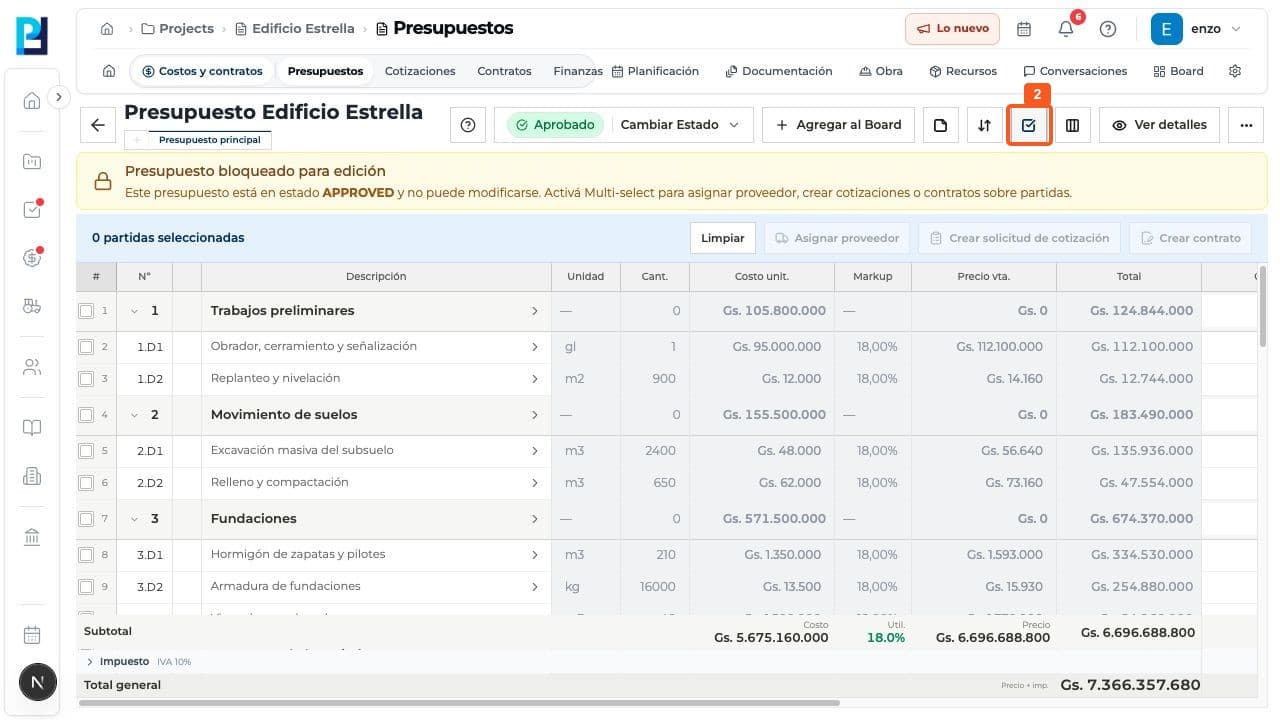Viewport: 1280px width, 720px height.
Task: Open the dollar coin icon in the sidebar
Action: pos(32,258)
